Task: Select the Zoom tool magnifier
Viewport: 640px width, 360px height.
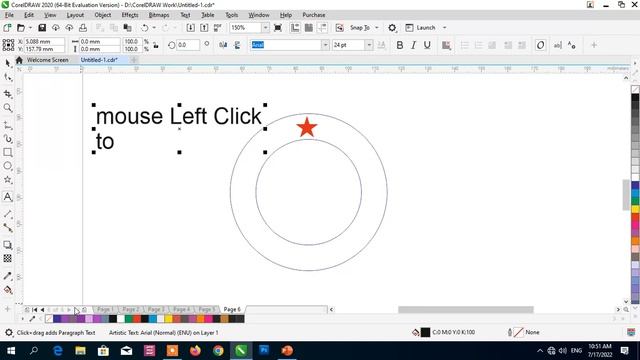Action: click(x=8, y=108)
